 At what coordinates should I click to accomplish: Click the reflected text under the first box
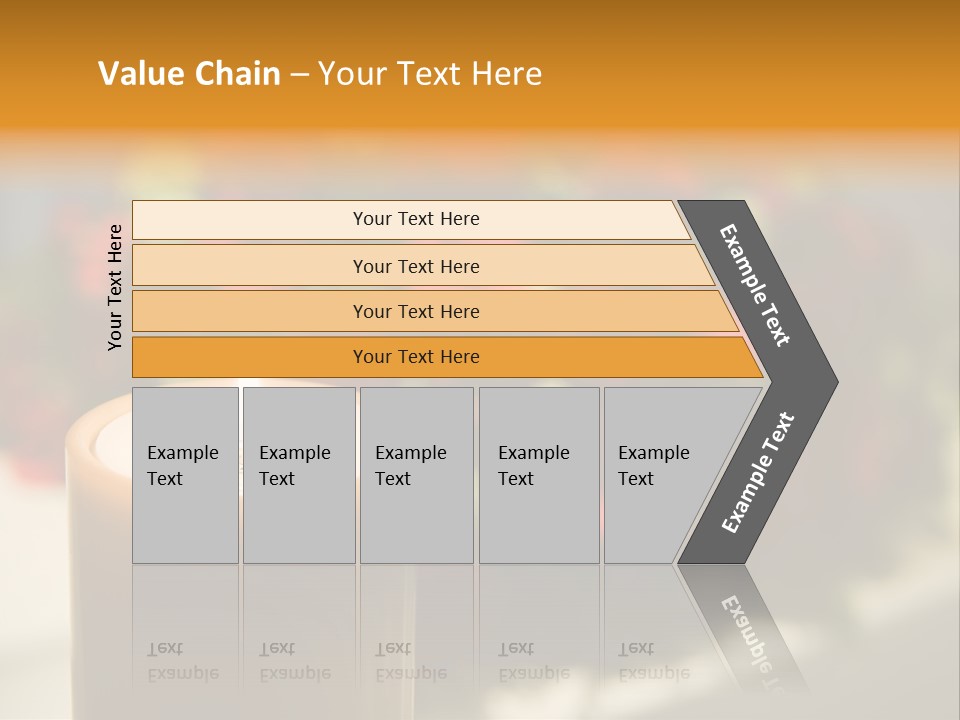click(x=183, y=661)
